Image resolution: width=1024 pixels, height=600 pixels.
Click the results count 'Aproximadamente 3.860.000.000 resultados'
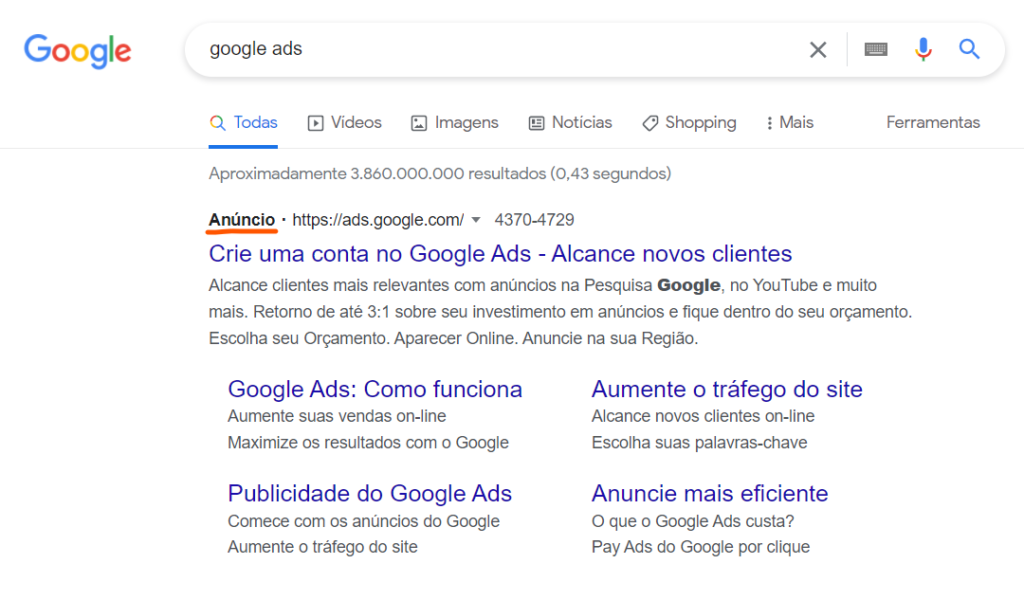click(x=377, y=174)
